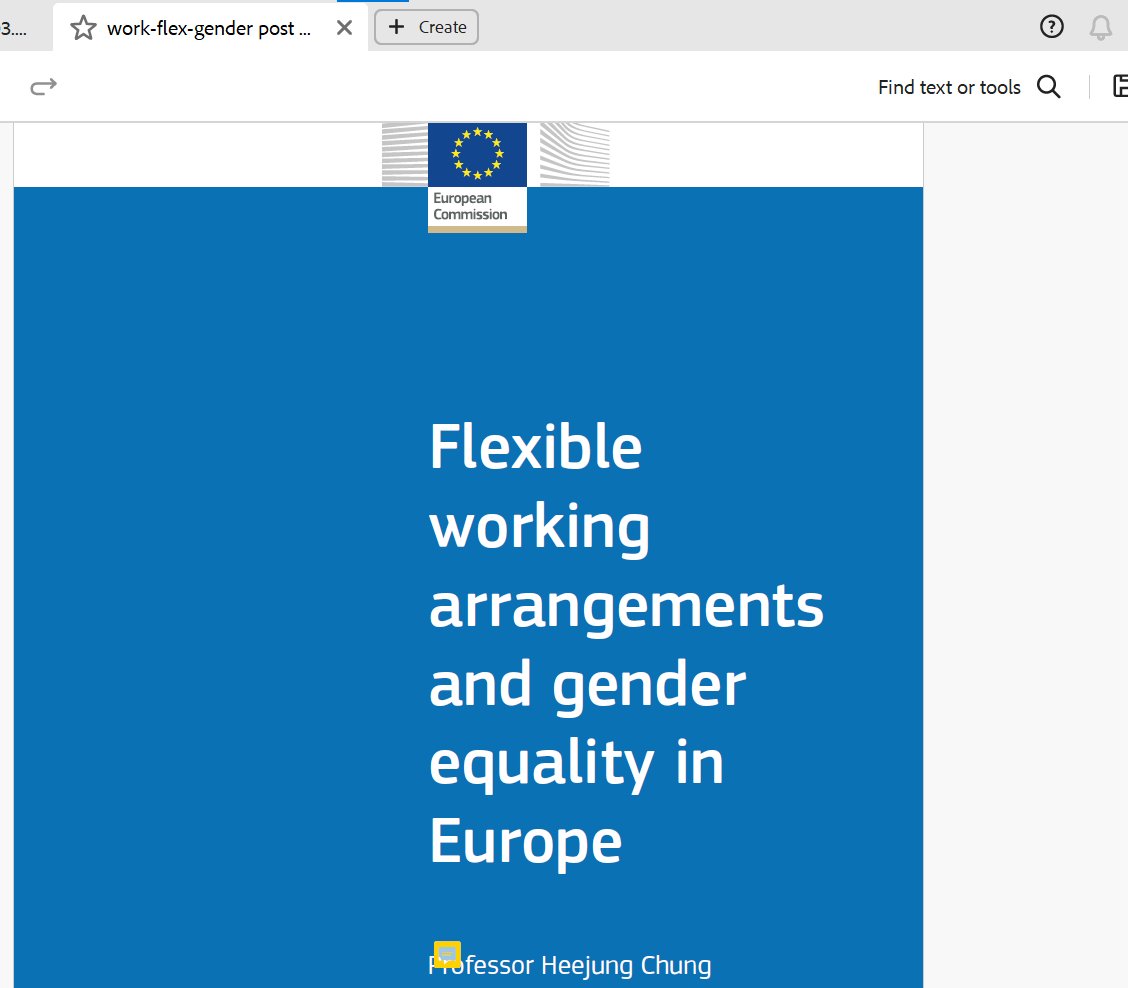Image resolution: width=1128 pixels, height=988 pixels.
Task: Switch to the work-flex-gender post tab
Action: point(210,27)
